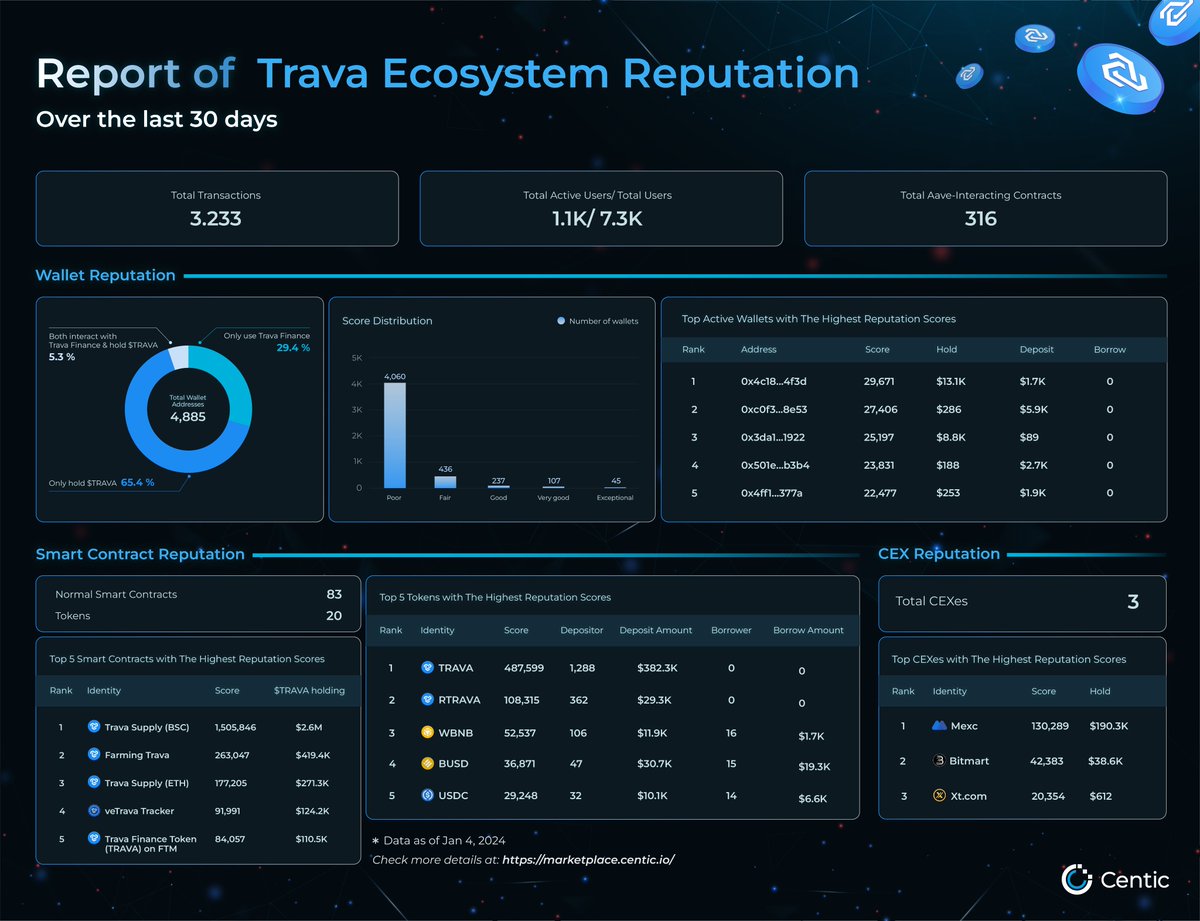Click the Very good category label
This screenshot has width=1200, height=921.
click(x=553, y=498)
